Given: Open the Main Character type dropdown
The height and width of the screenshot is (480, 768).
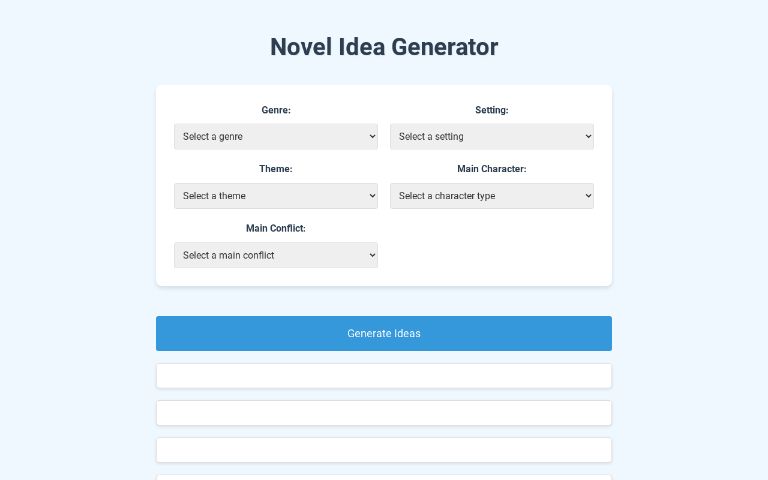Looking at the screenshot, I should 491,196.
